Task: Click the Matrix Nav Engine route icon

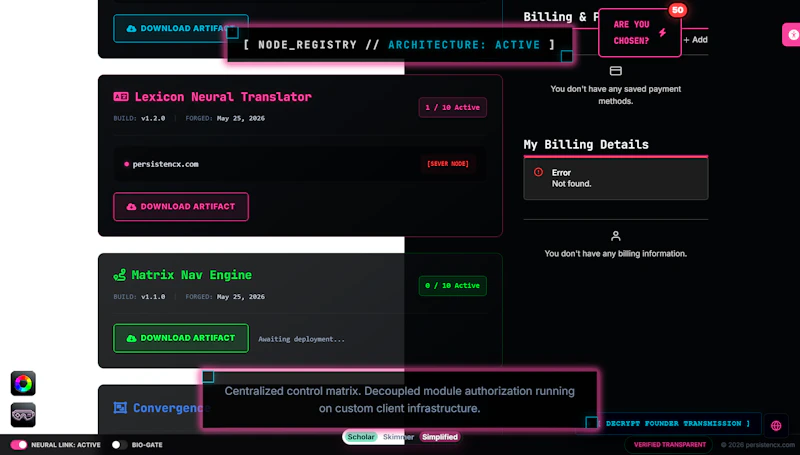Action: pos(119,275)
